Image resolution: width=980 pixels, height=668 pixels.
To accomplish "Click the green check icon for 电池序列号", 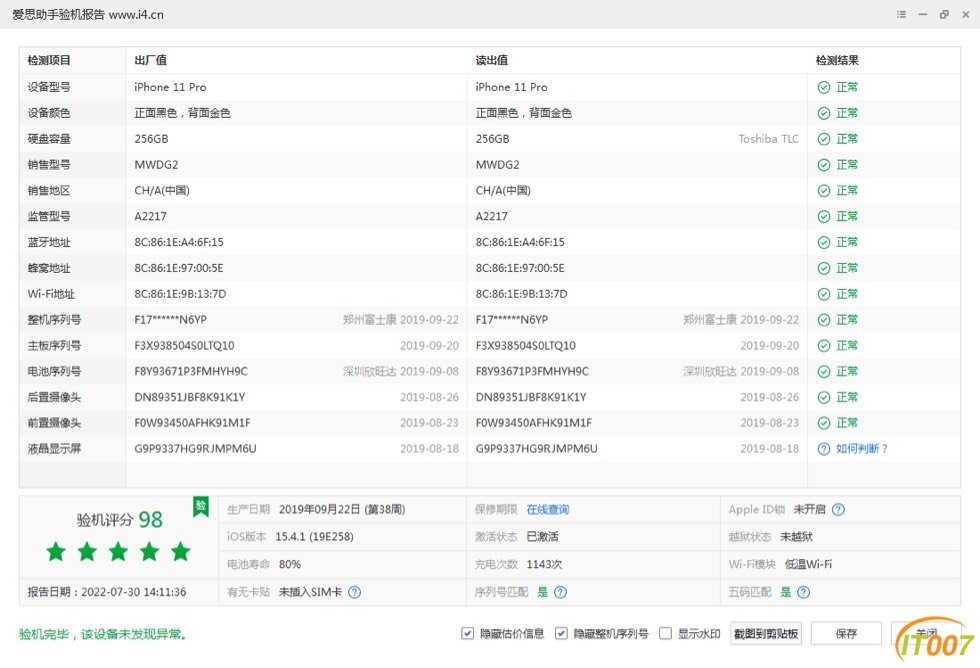I will point(824,372).
